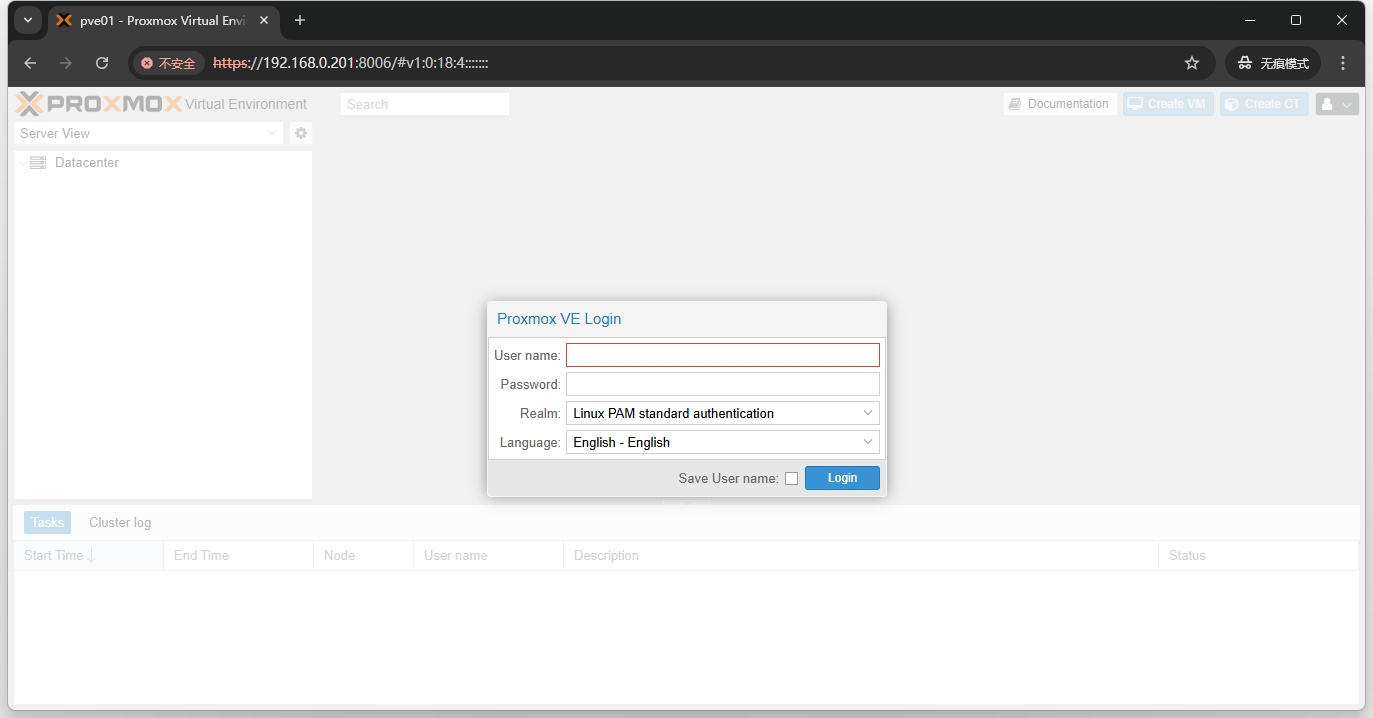Reload the page with refresh icon
1373x718 pixels.
[102, 63]
